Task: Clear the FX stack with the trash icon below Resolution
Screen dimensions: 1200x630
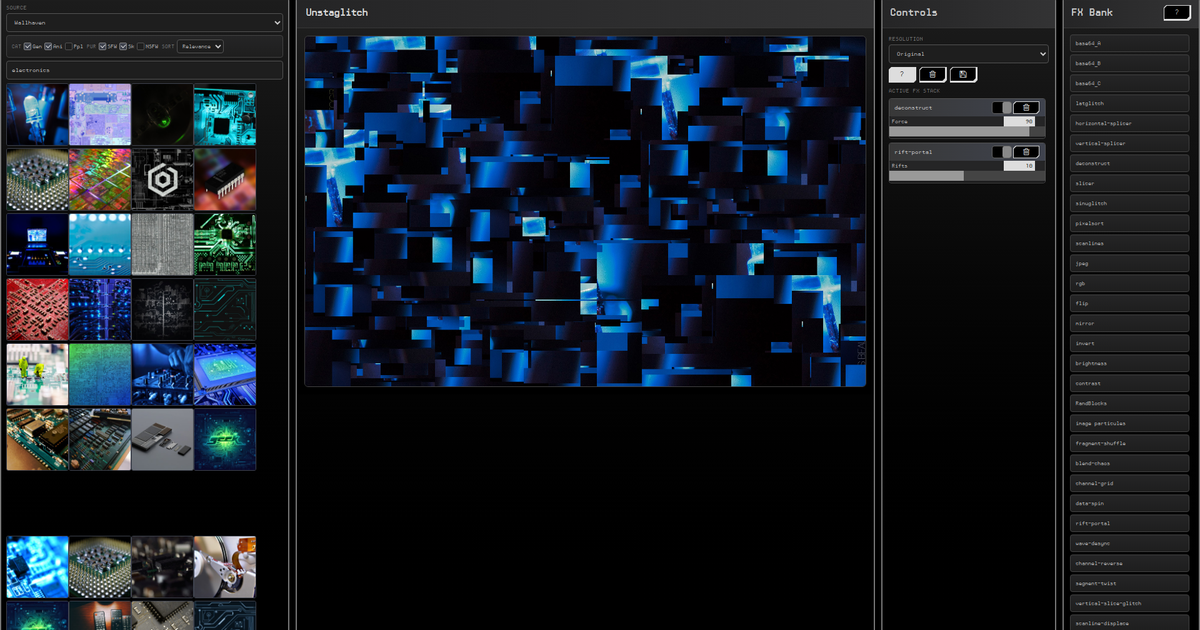Action: point(932,74)
